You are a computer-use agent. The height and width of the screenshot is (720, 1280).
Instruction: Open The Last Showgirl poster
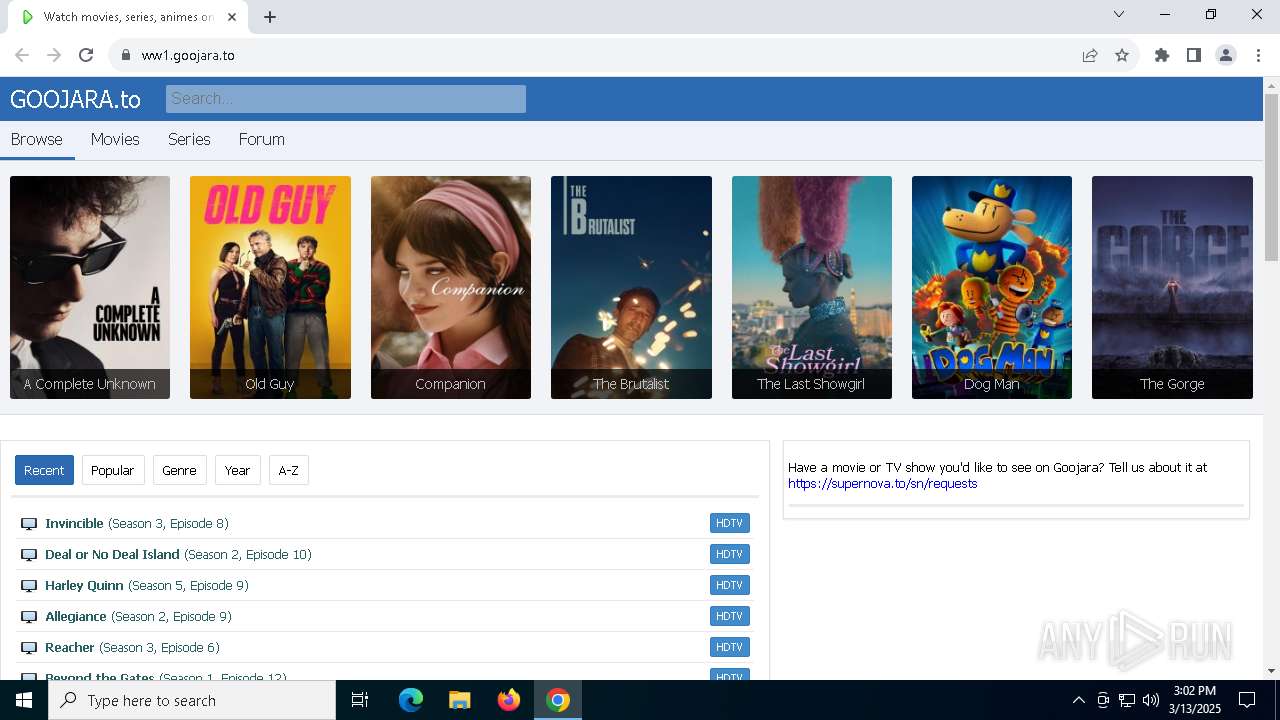[812, 287]
